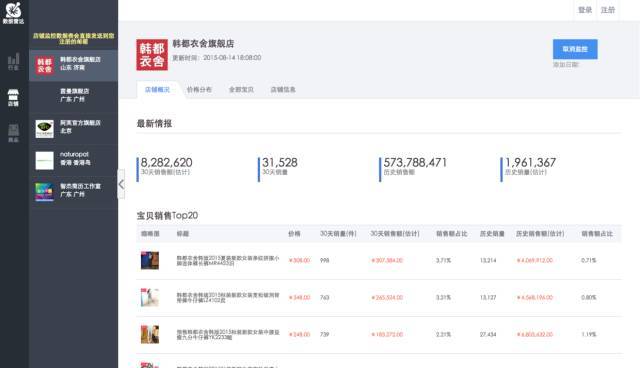This screenshot has width=640, height=368.
Task: Open the product title in the 739-sales row
Action: point(228,335)
